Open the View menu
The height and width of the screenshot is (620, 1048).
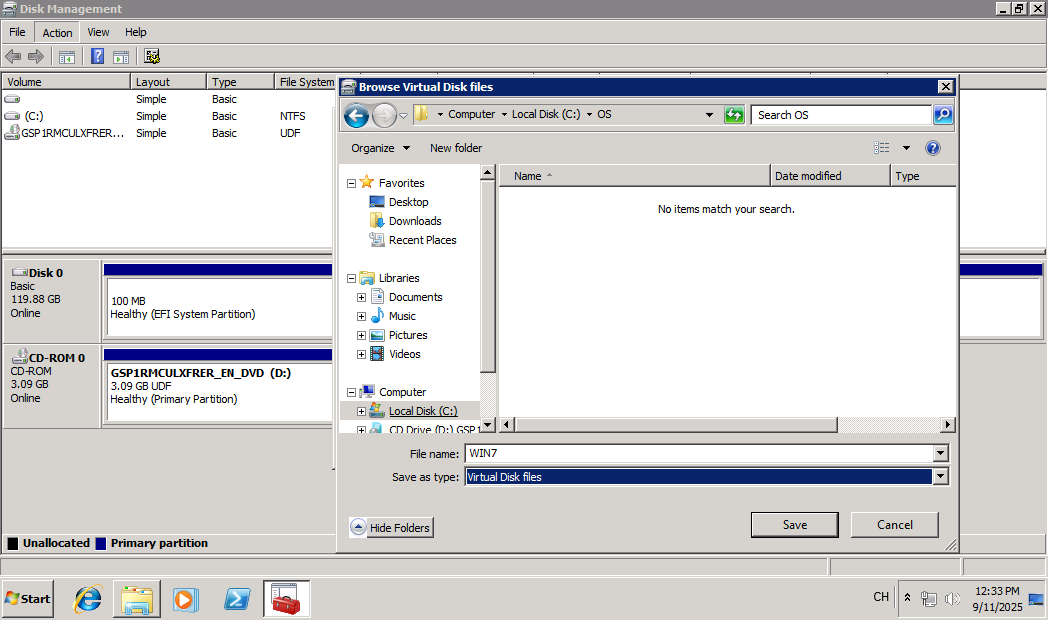coord(98,33)
